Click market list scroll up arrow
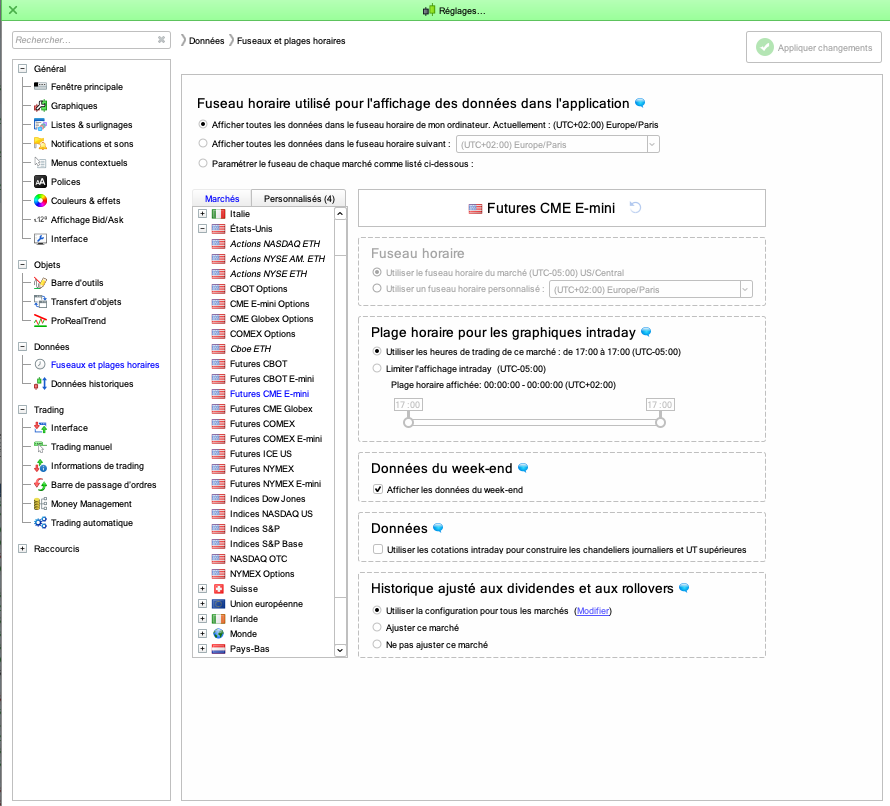This screenshot has height=806, width=890. click(340, 214)
